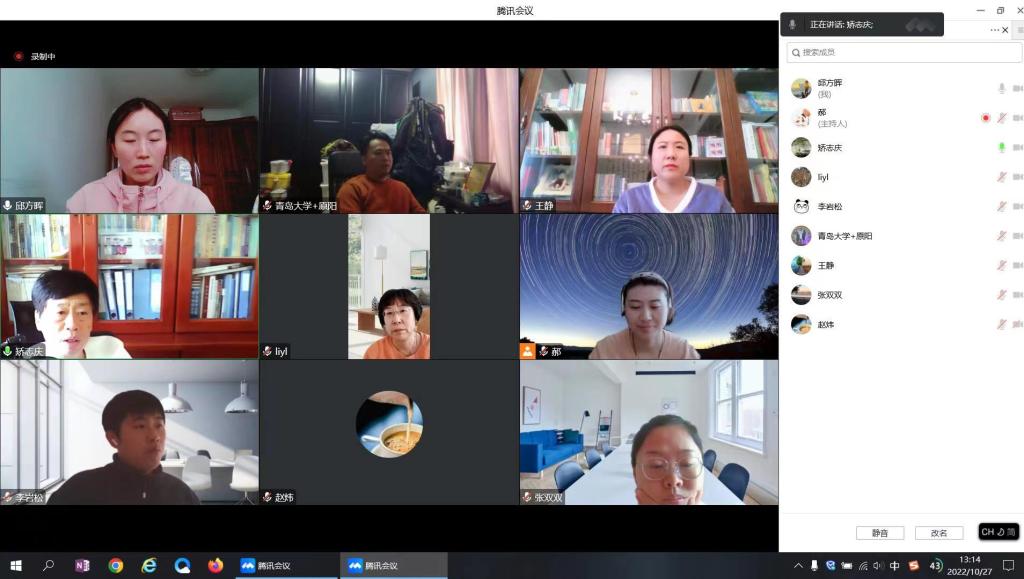Click the 改名 rename button

(938, 532)
